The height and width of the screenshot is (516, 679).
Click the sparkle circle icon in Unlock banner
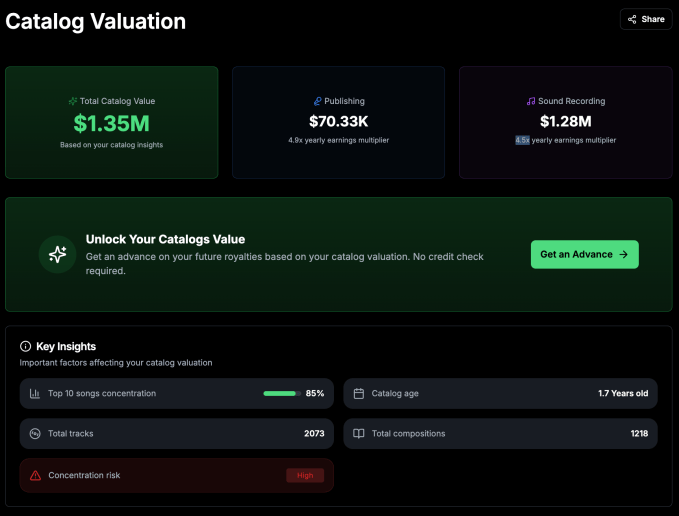pos(58,254)
